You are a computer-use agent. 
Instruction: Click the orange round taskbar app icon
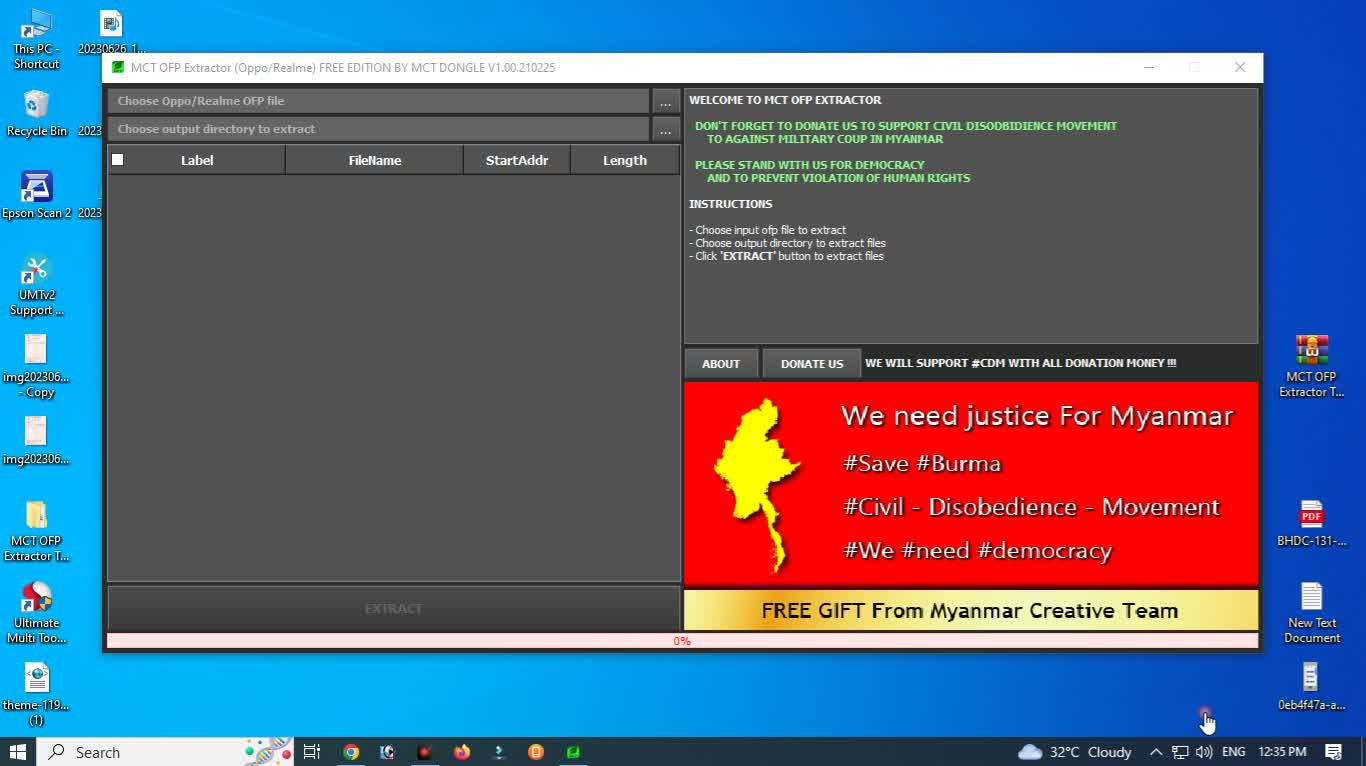pyautogui.click(x=536, y=752)
